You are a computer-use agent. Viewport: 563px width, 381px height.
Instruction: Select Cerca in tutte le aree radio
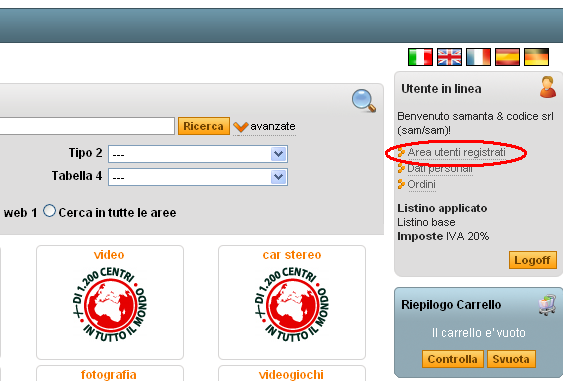pos(49,211)
